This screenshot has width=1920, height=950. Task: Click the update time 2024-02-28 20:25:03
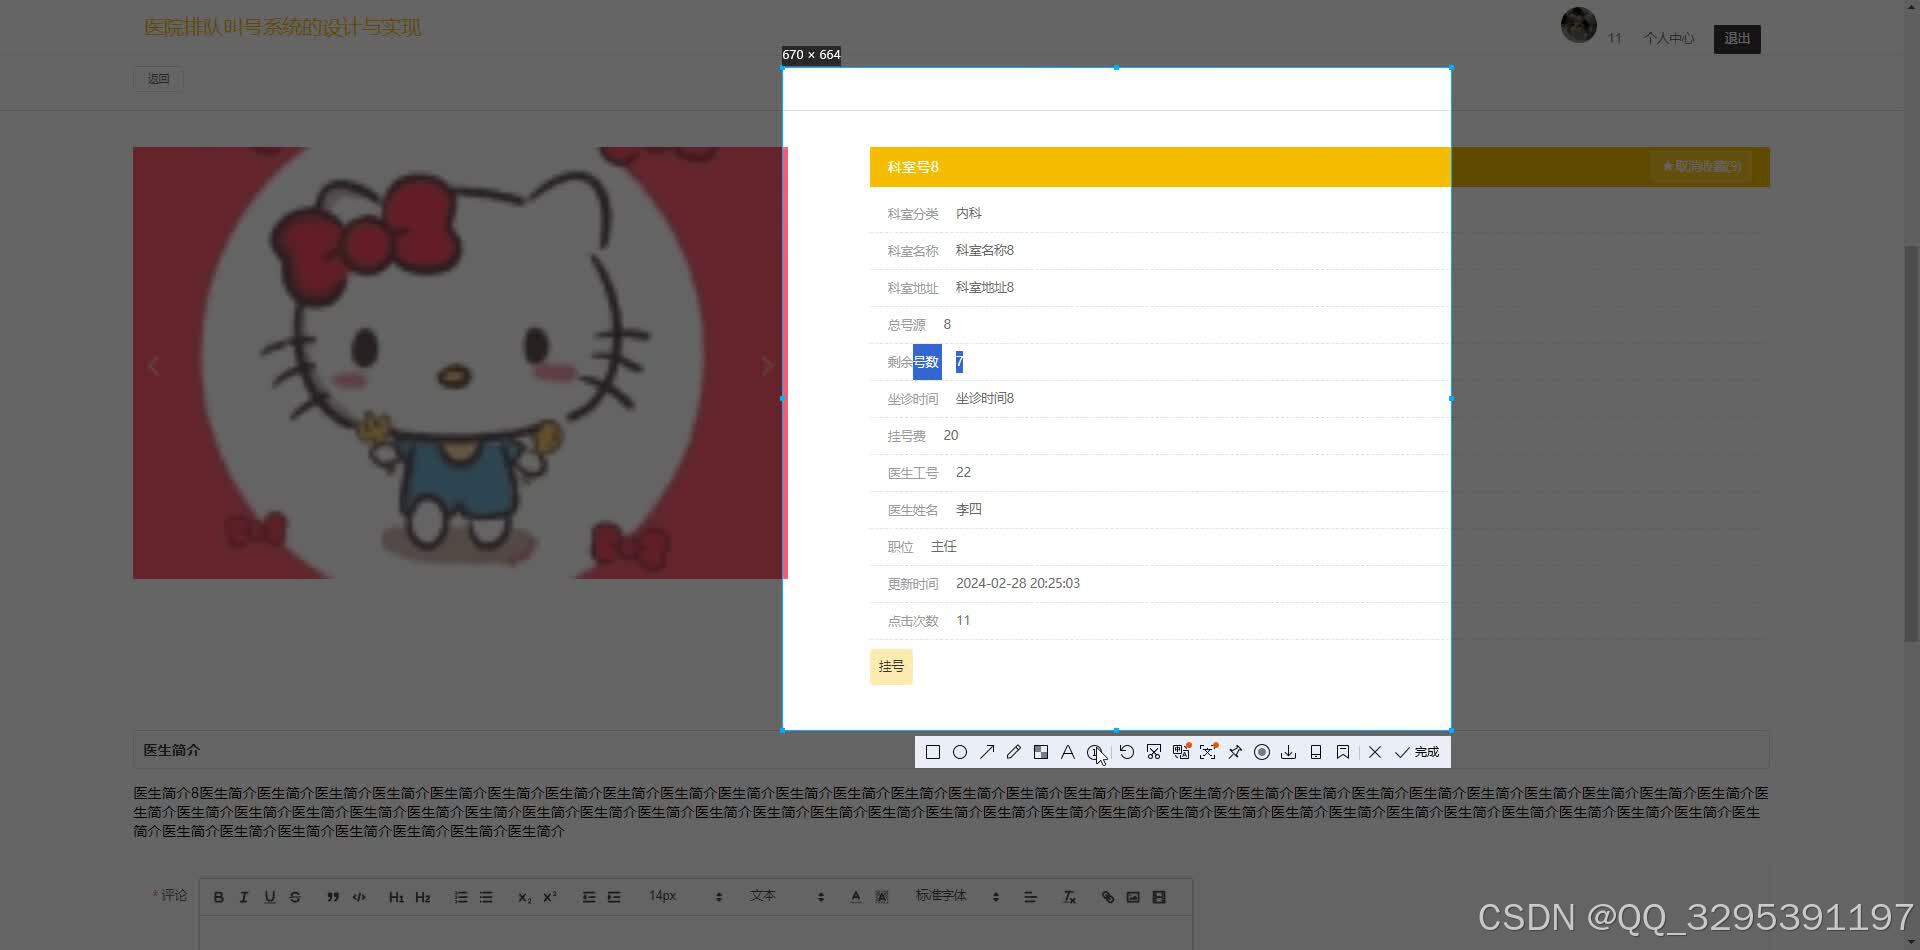pos(1018,584)
